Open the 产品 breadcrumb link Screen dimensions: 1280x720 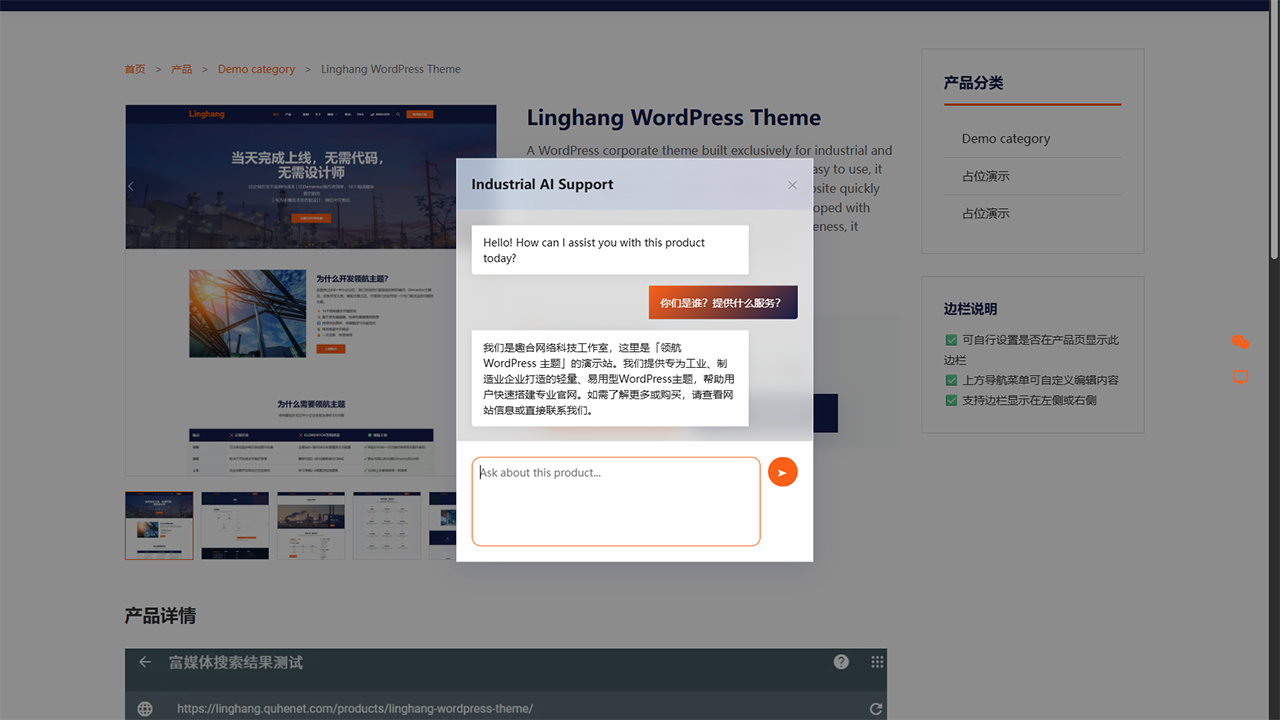coord(181,69)
